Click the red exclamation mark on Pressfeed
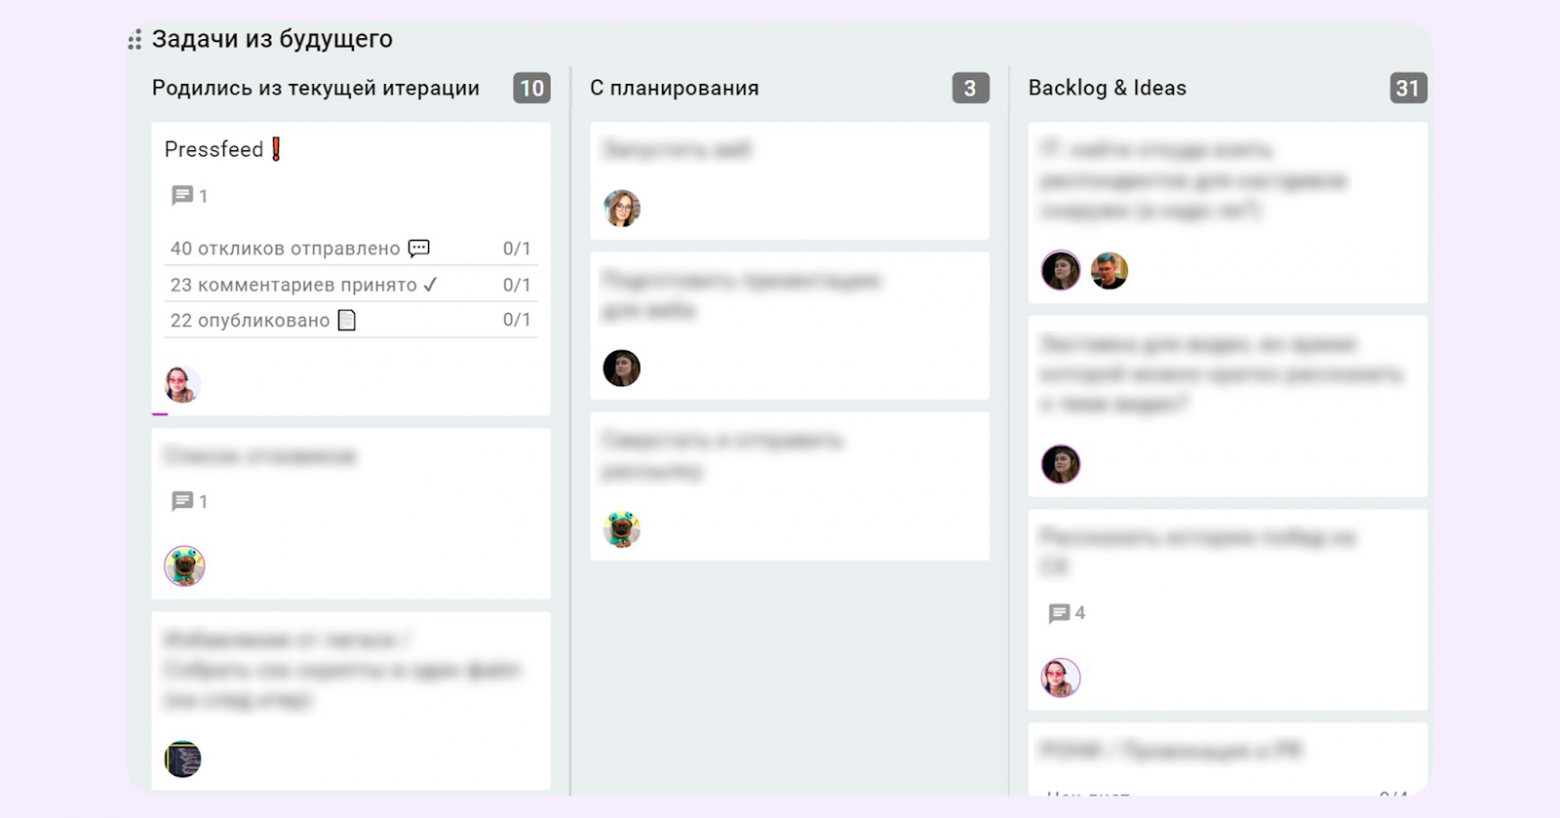The height and width of the screenshot is (818, 1560). tap(276, 149)
